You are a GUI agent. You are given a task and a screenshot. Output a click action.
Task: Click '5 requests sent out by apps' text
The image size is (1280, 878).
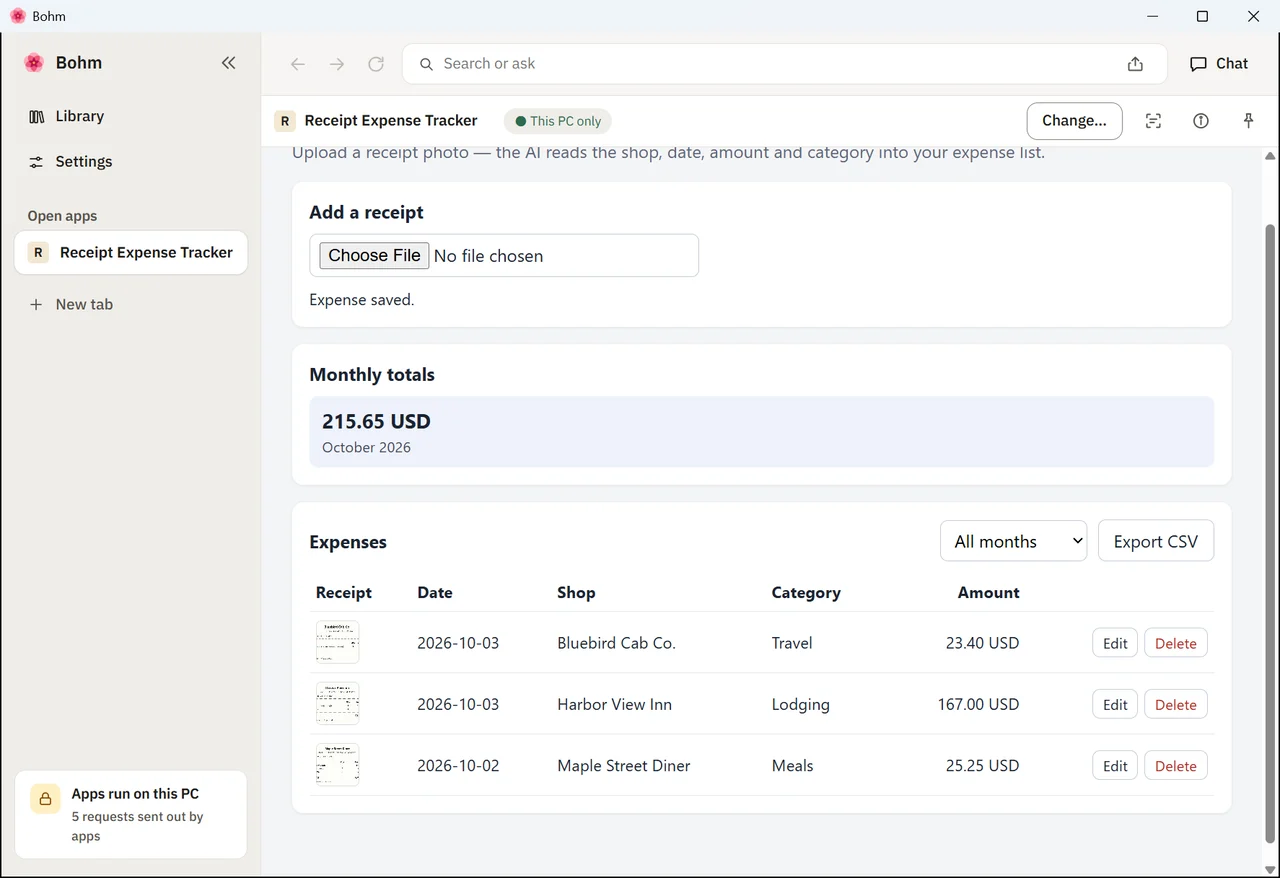(137, 826)
